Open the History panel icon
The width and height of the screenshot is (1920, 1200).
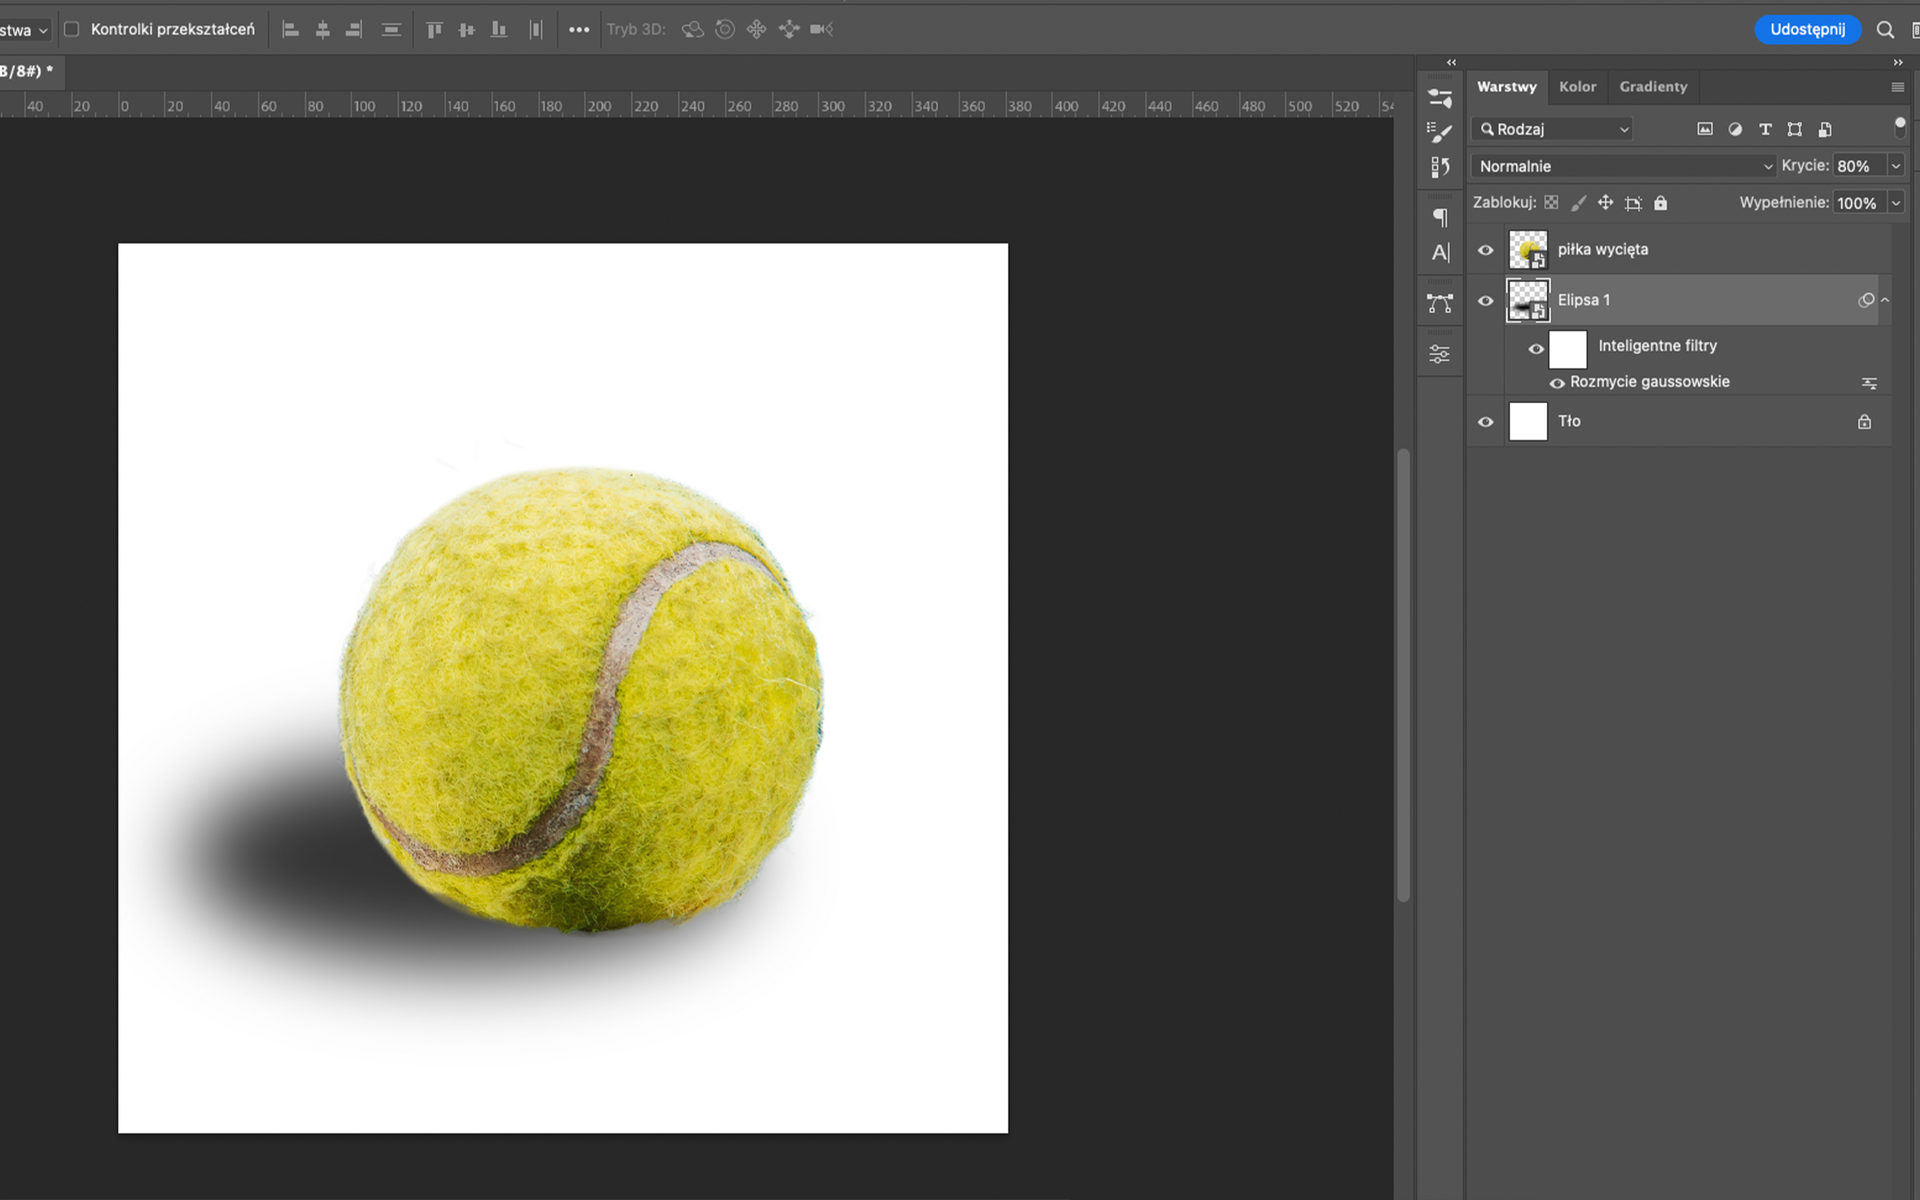coord(1440,167)
